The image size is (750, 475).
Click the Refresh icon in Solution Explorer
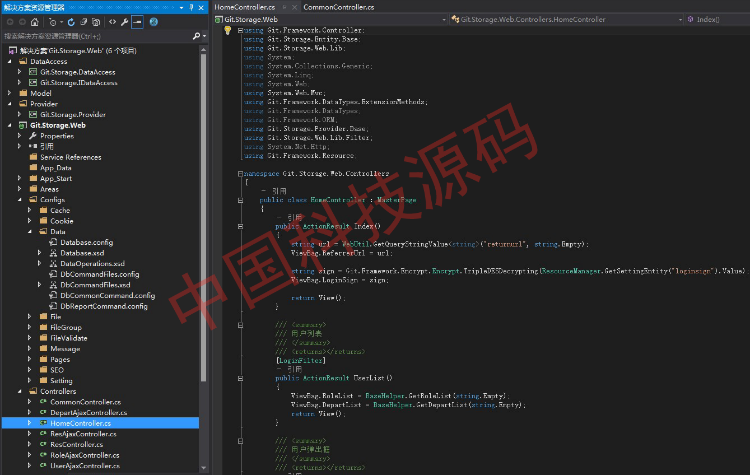(x=70, y=21)
